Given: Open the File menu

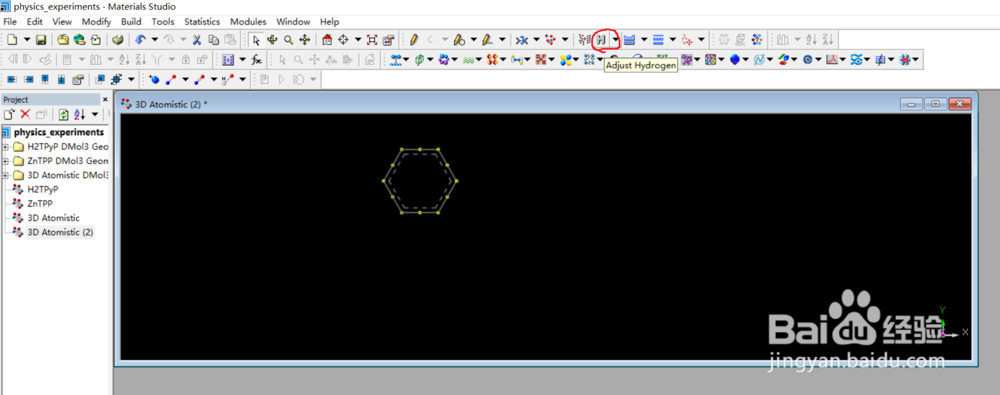Looking at the screenshot, I should point(10,22).
